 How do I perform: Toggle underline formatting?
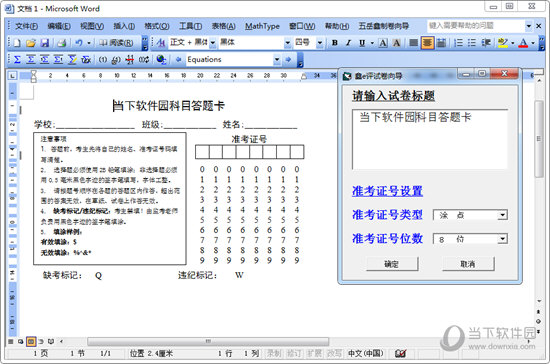362,43
